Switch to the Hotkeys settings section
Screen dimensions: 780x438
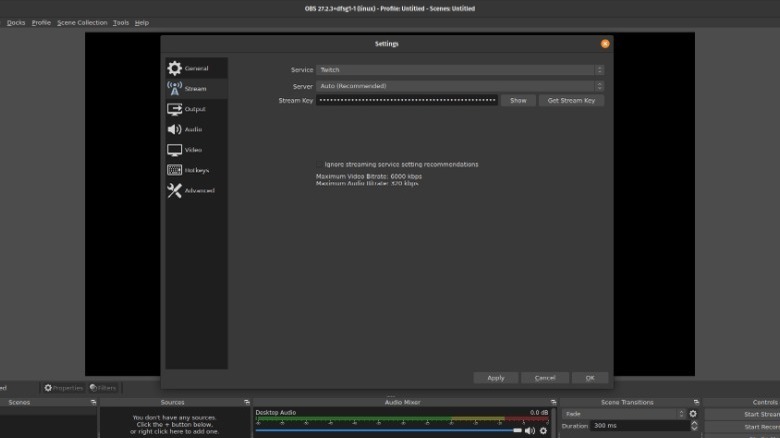coord(196,170)
